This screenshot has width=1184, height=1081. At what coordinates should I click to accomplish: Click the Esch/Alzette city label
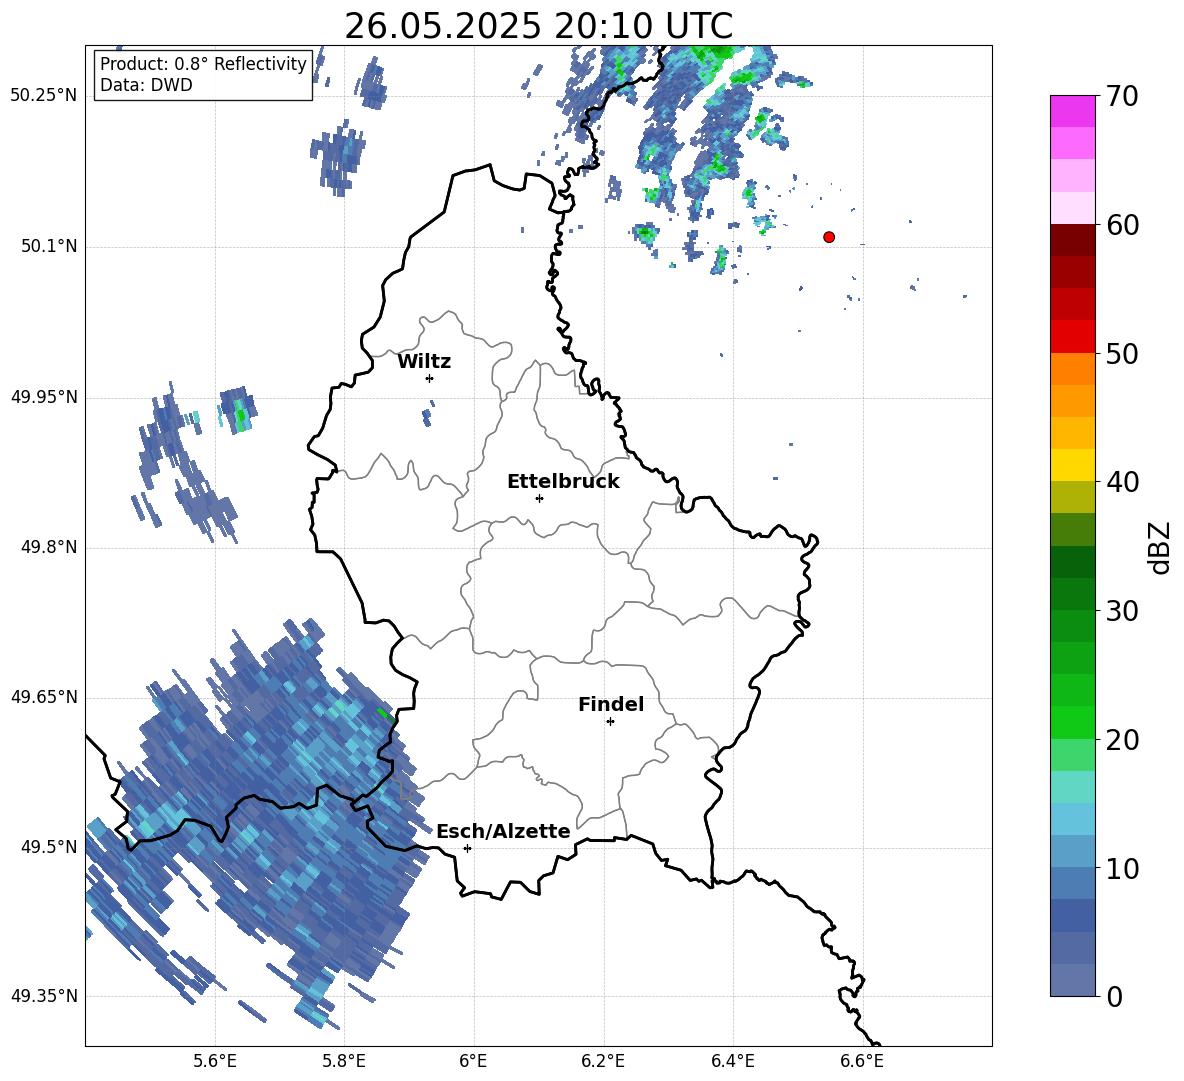(504, 831)
